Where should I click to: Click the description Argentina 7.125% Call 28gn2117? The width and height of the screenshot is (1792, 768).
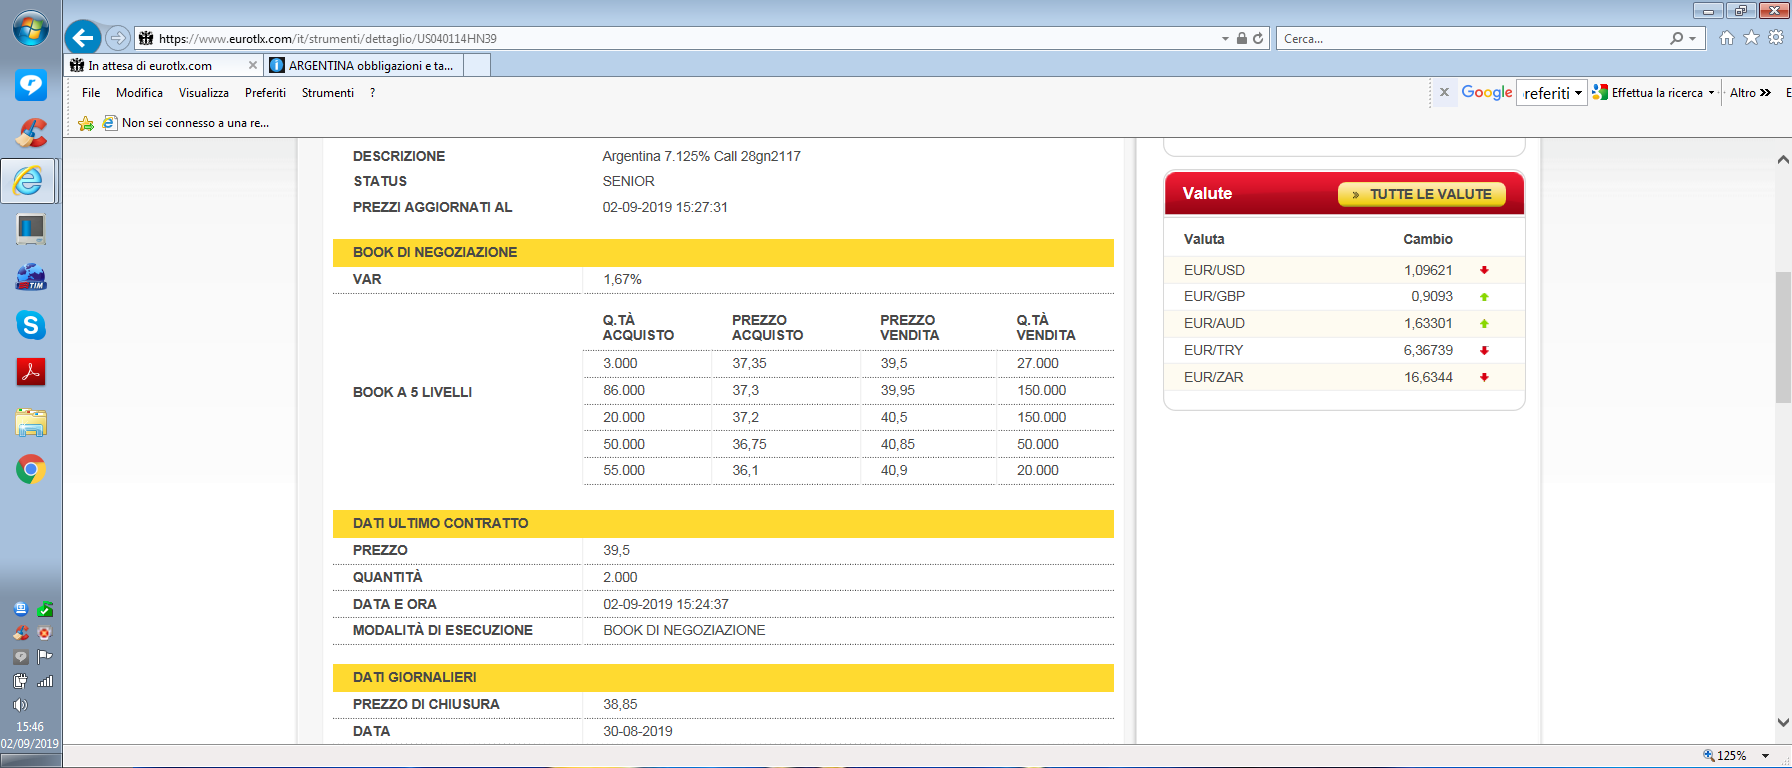(x=701, y=156)
